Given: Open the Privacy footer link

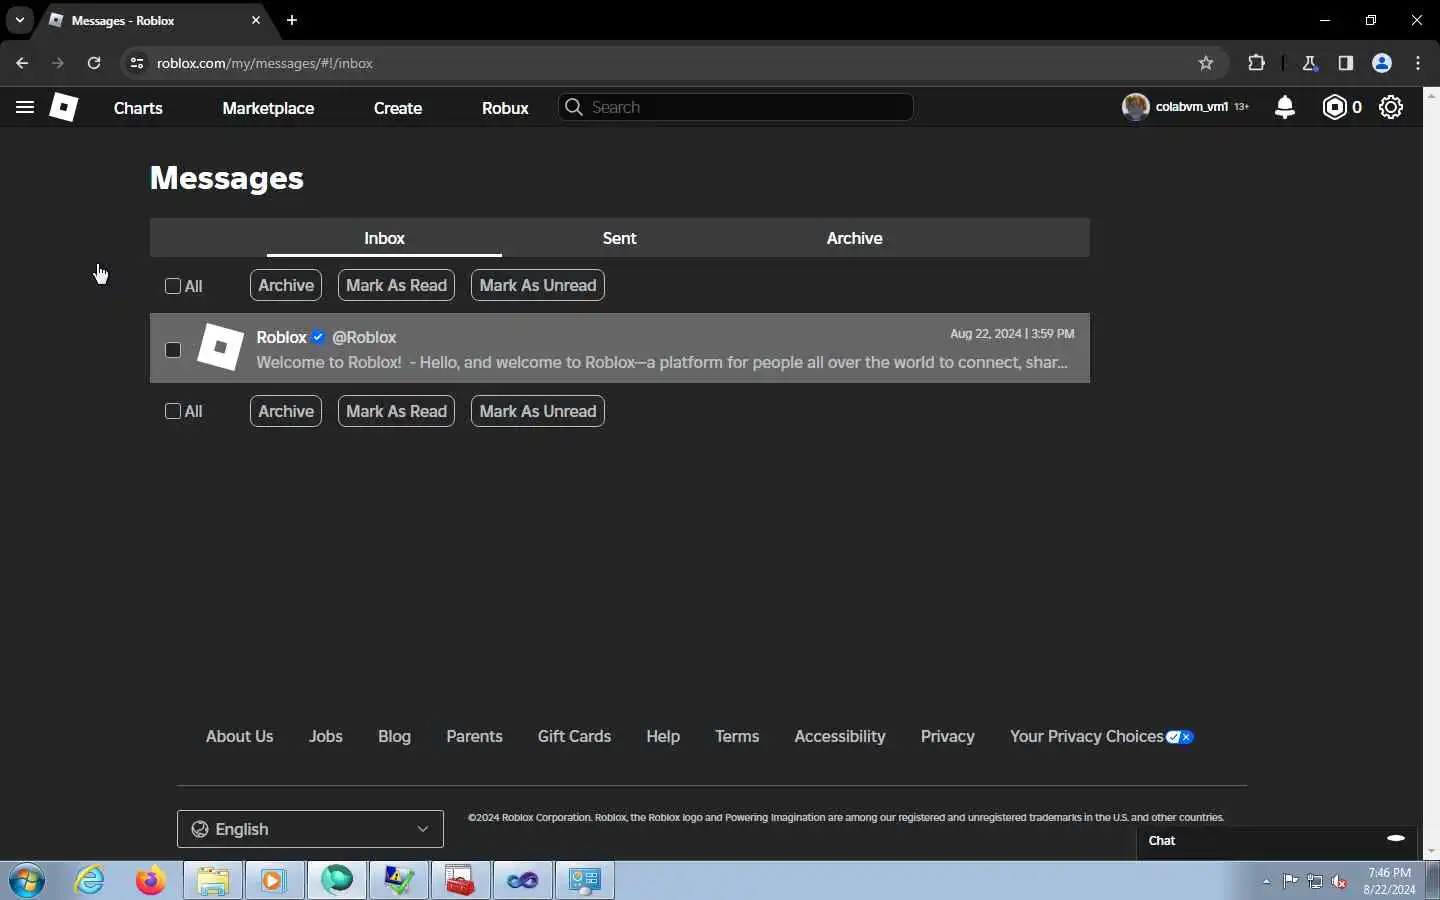Looking at the screenshot, I should tap(947, 736).
